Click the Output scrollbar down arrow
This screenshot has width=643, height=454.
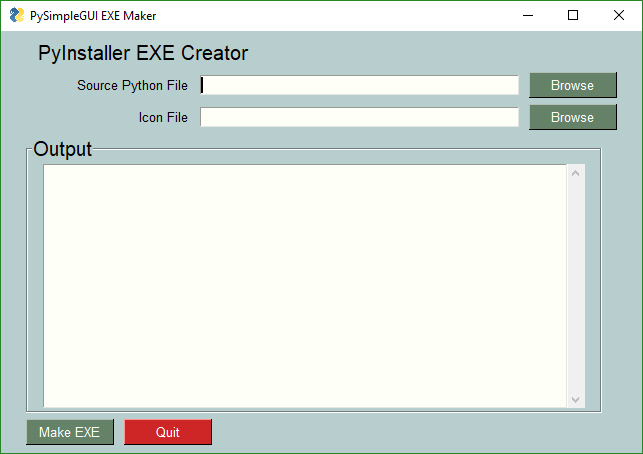(575, 399)
